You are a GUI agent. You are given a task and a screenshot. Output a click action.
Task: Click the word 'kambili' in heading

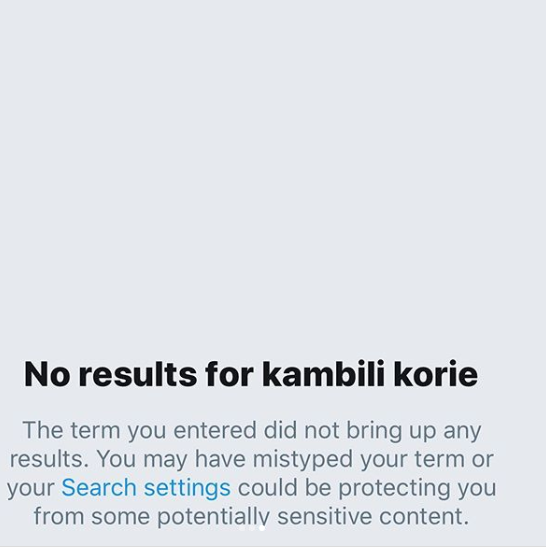(324, 374)
